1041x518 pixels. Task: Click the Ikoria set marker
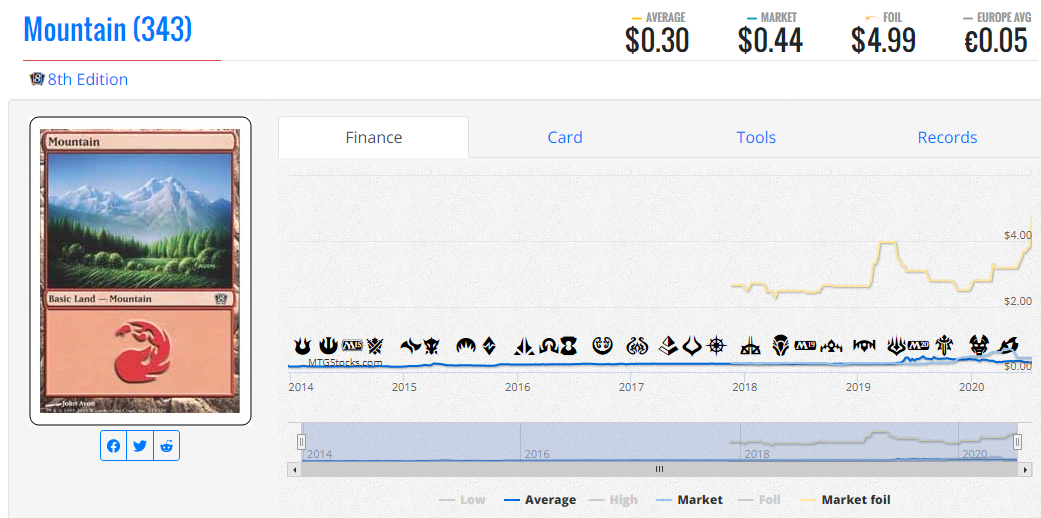click(1010, 347)
